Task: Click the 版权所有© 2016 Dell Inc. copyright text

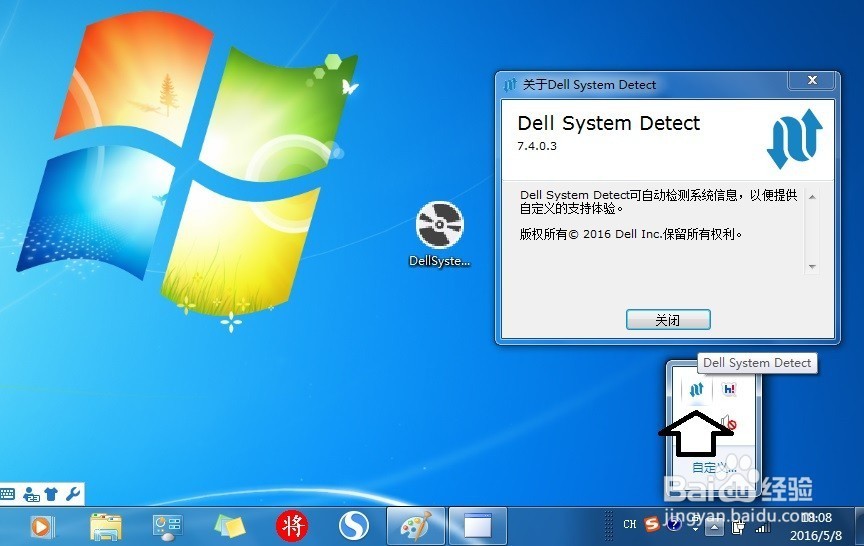Action: 630,234
